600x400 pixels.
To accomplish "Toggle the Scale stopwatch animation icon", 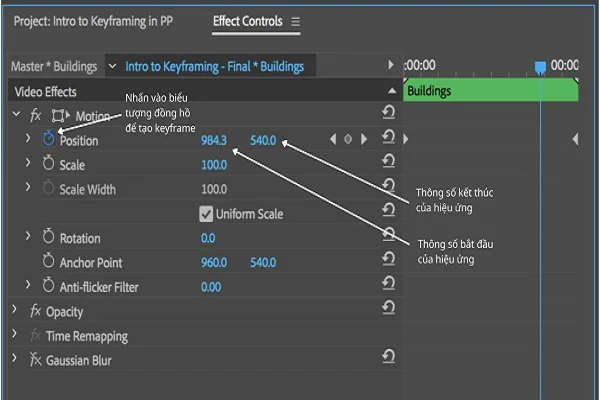I will (49, 163).
